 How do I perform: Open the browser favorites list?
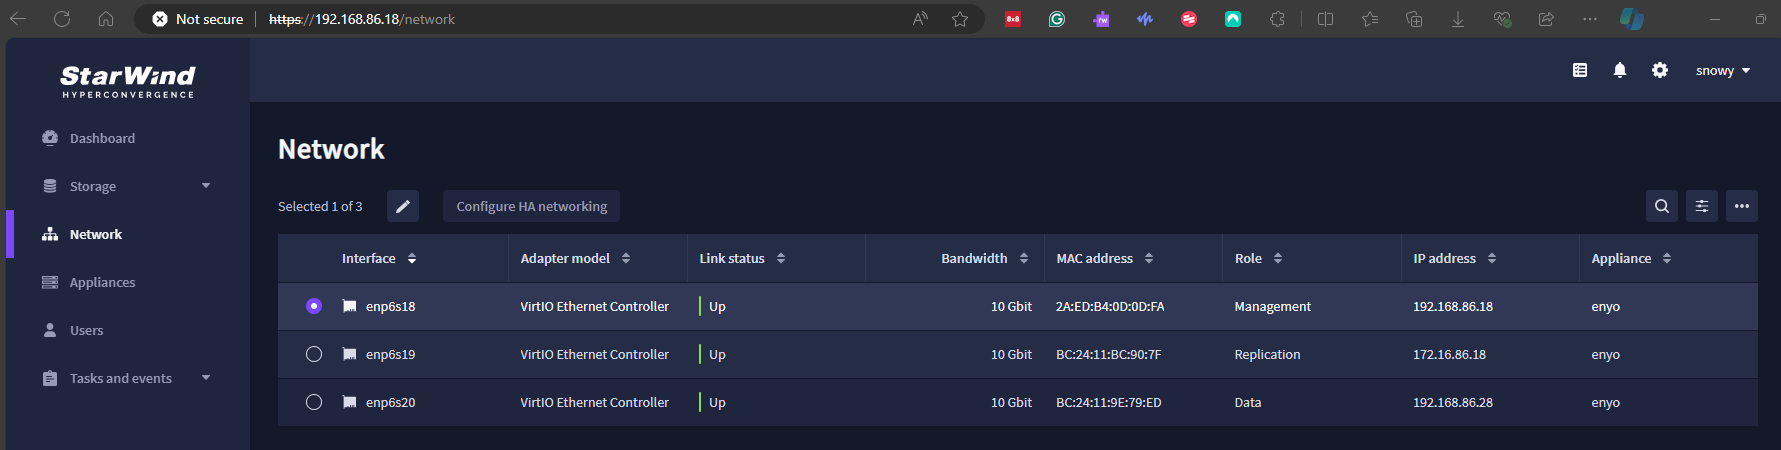pos(1370,19)
